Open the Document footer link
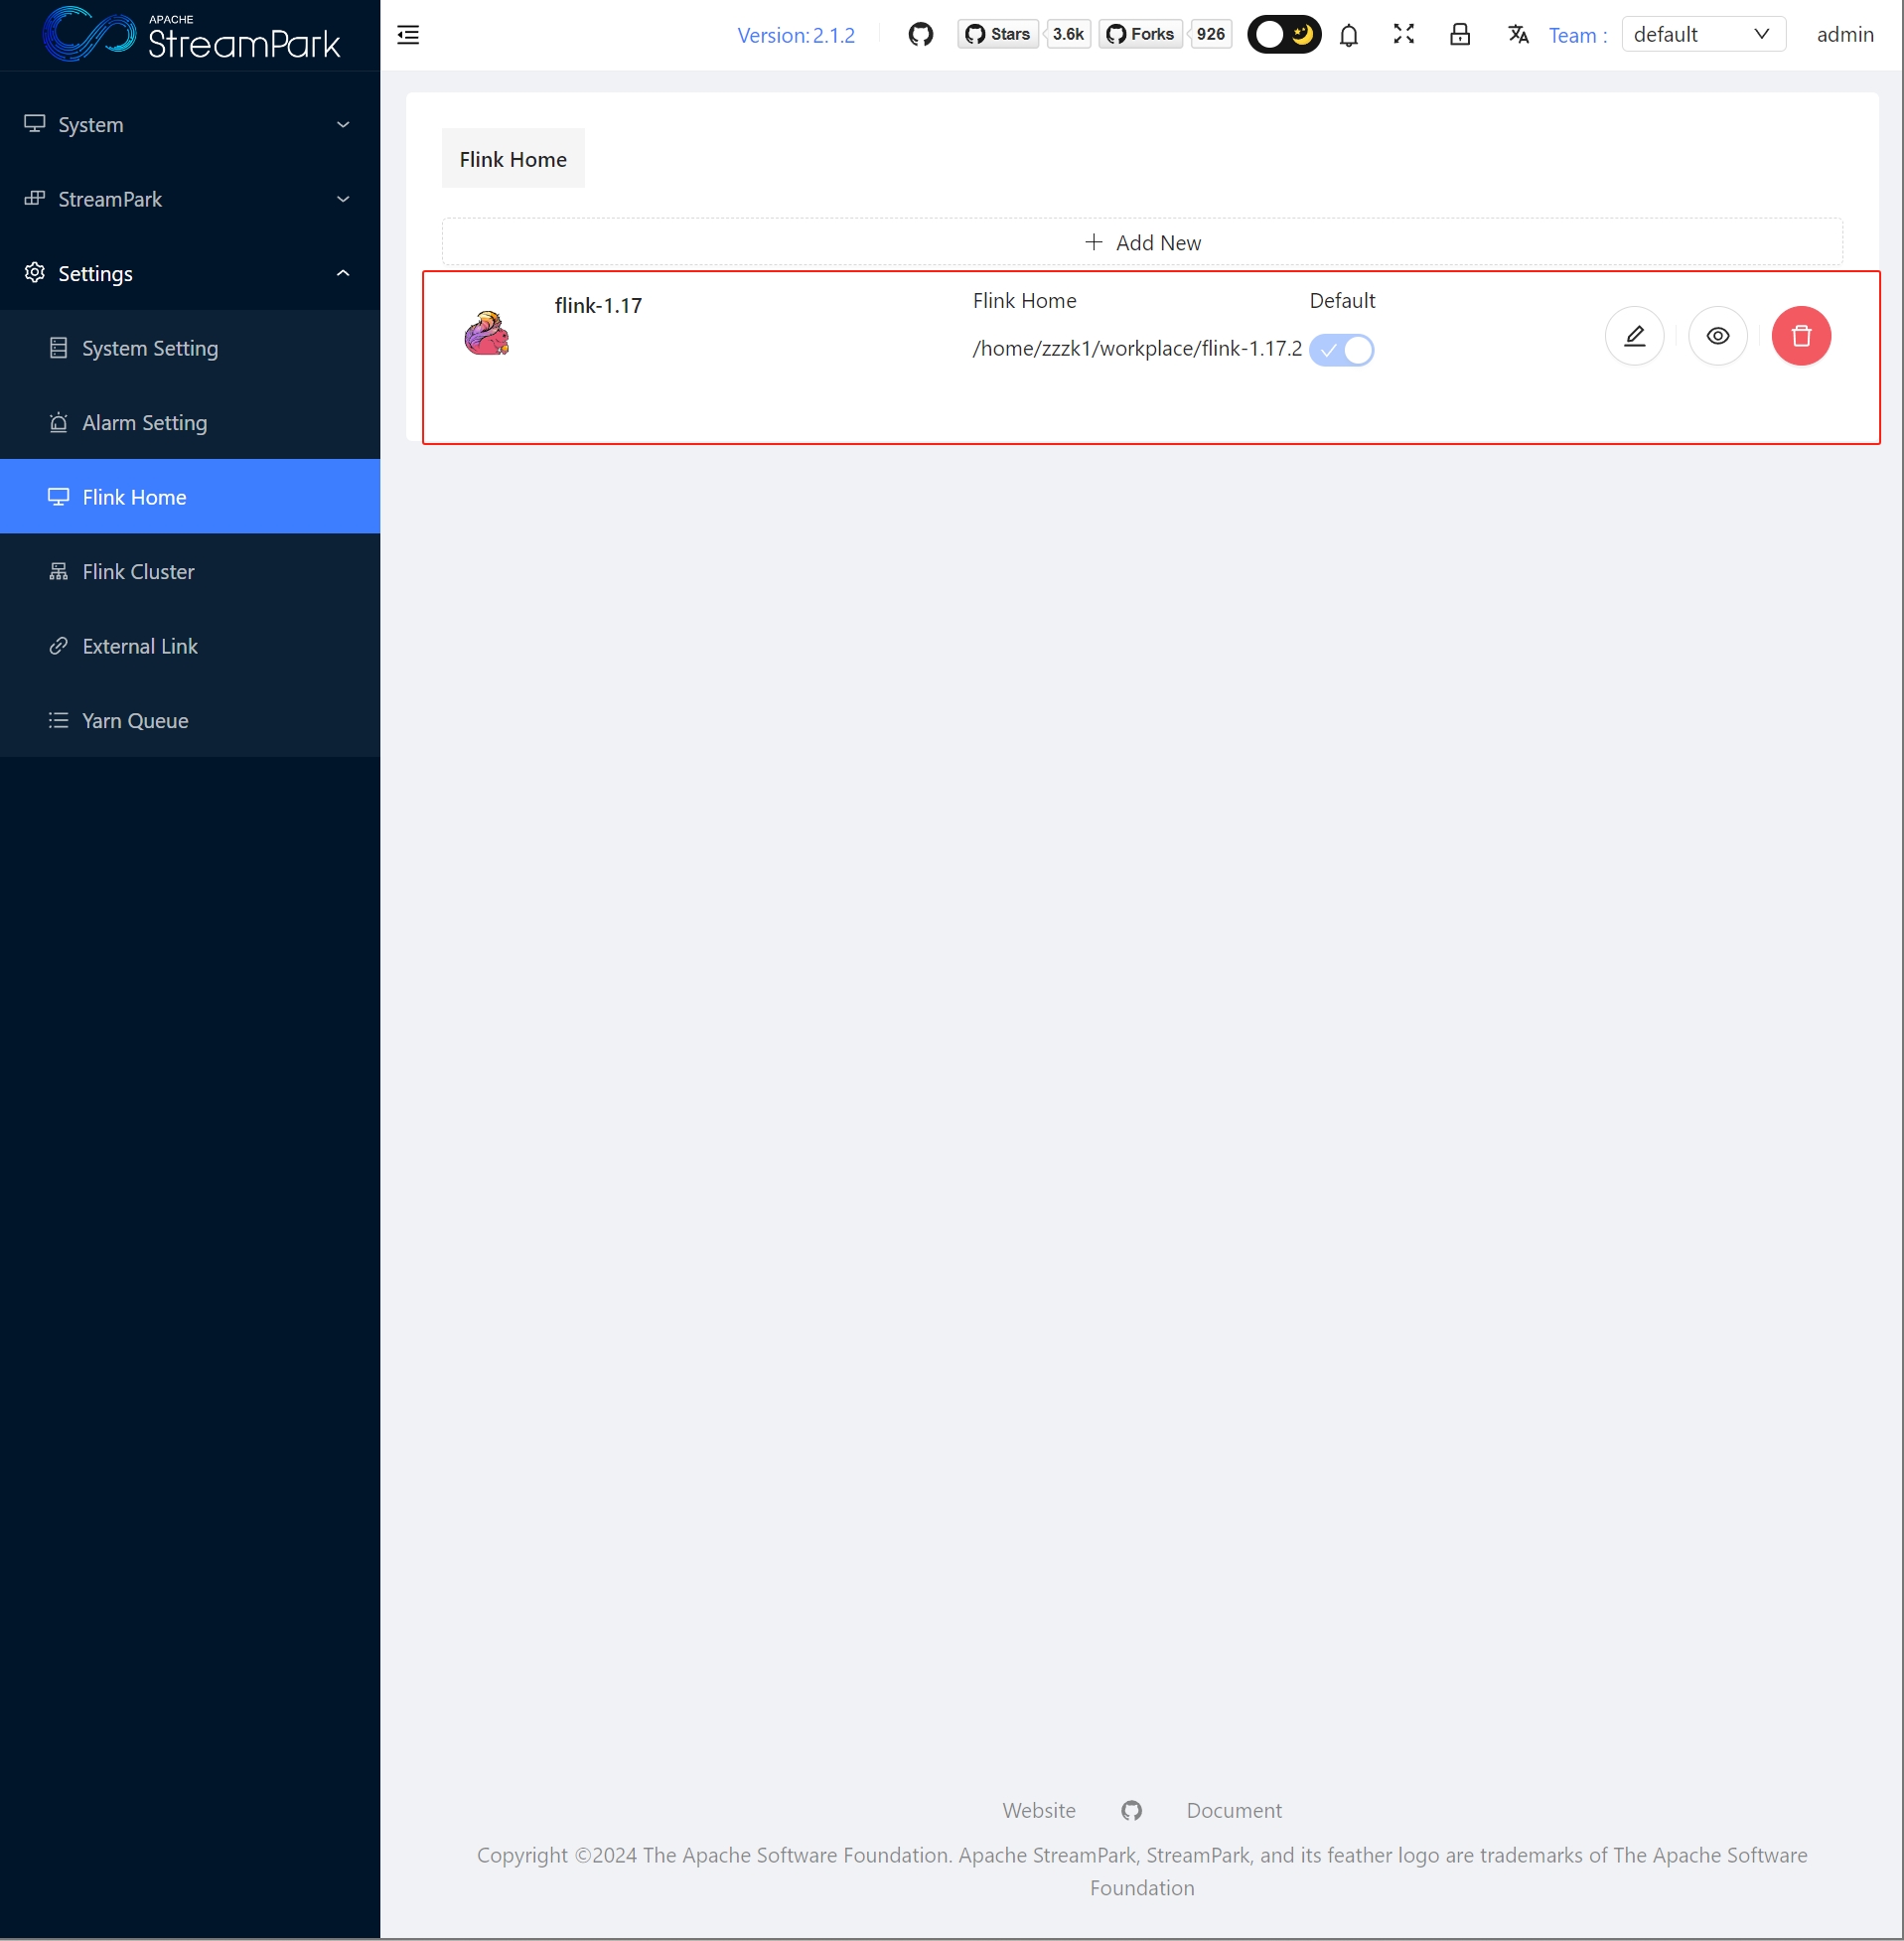The width and height of the screenshot is (1904, 1941). (x=1233, y=1810)
